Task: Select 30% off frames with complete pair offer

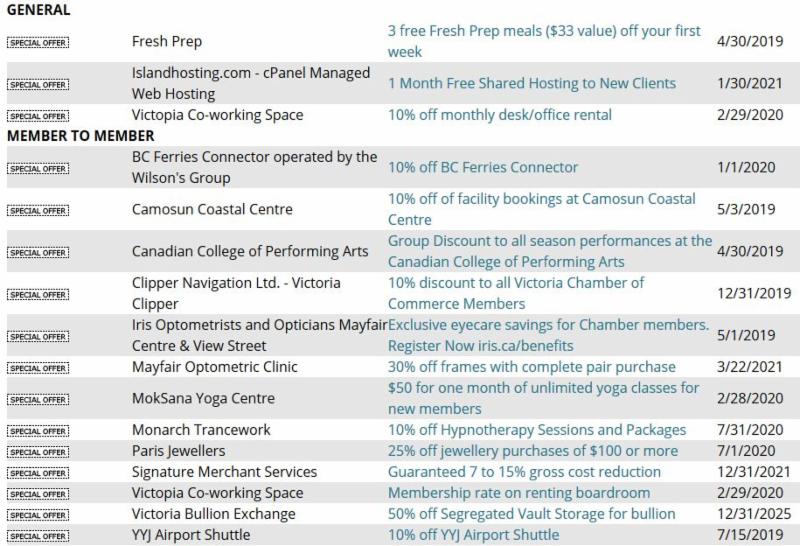Action: (x=531, y=367)
